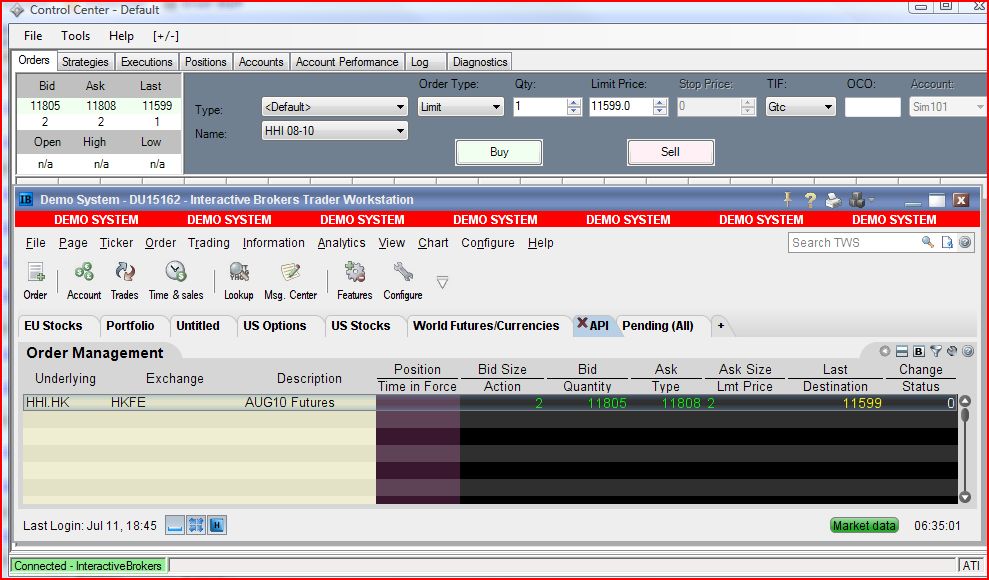Switch to the Diagnostics tab
The height and width of the screenshot is (580, 989).
480,62
